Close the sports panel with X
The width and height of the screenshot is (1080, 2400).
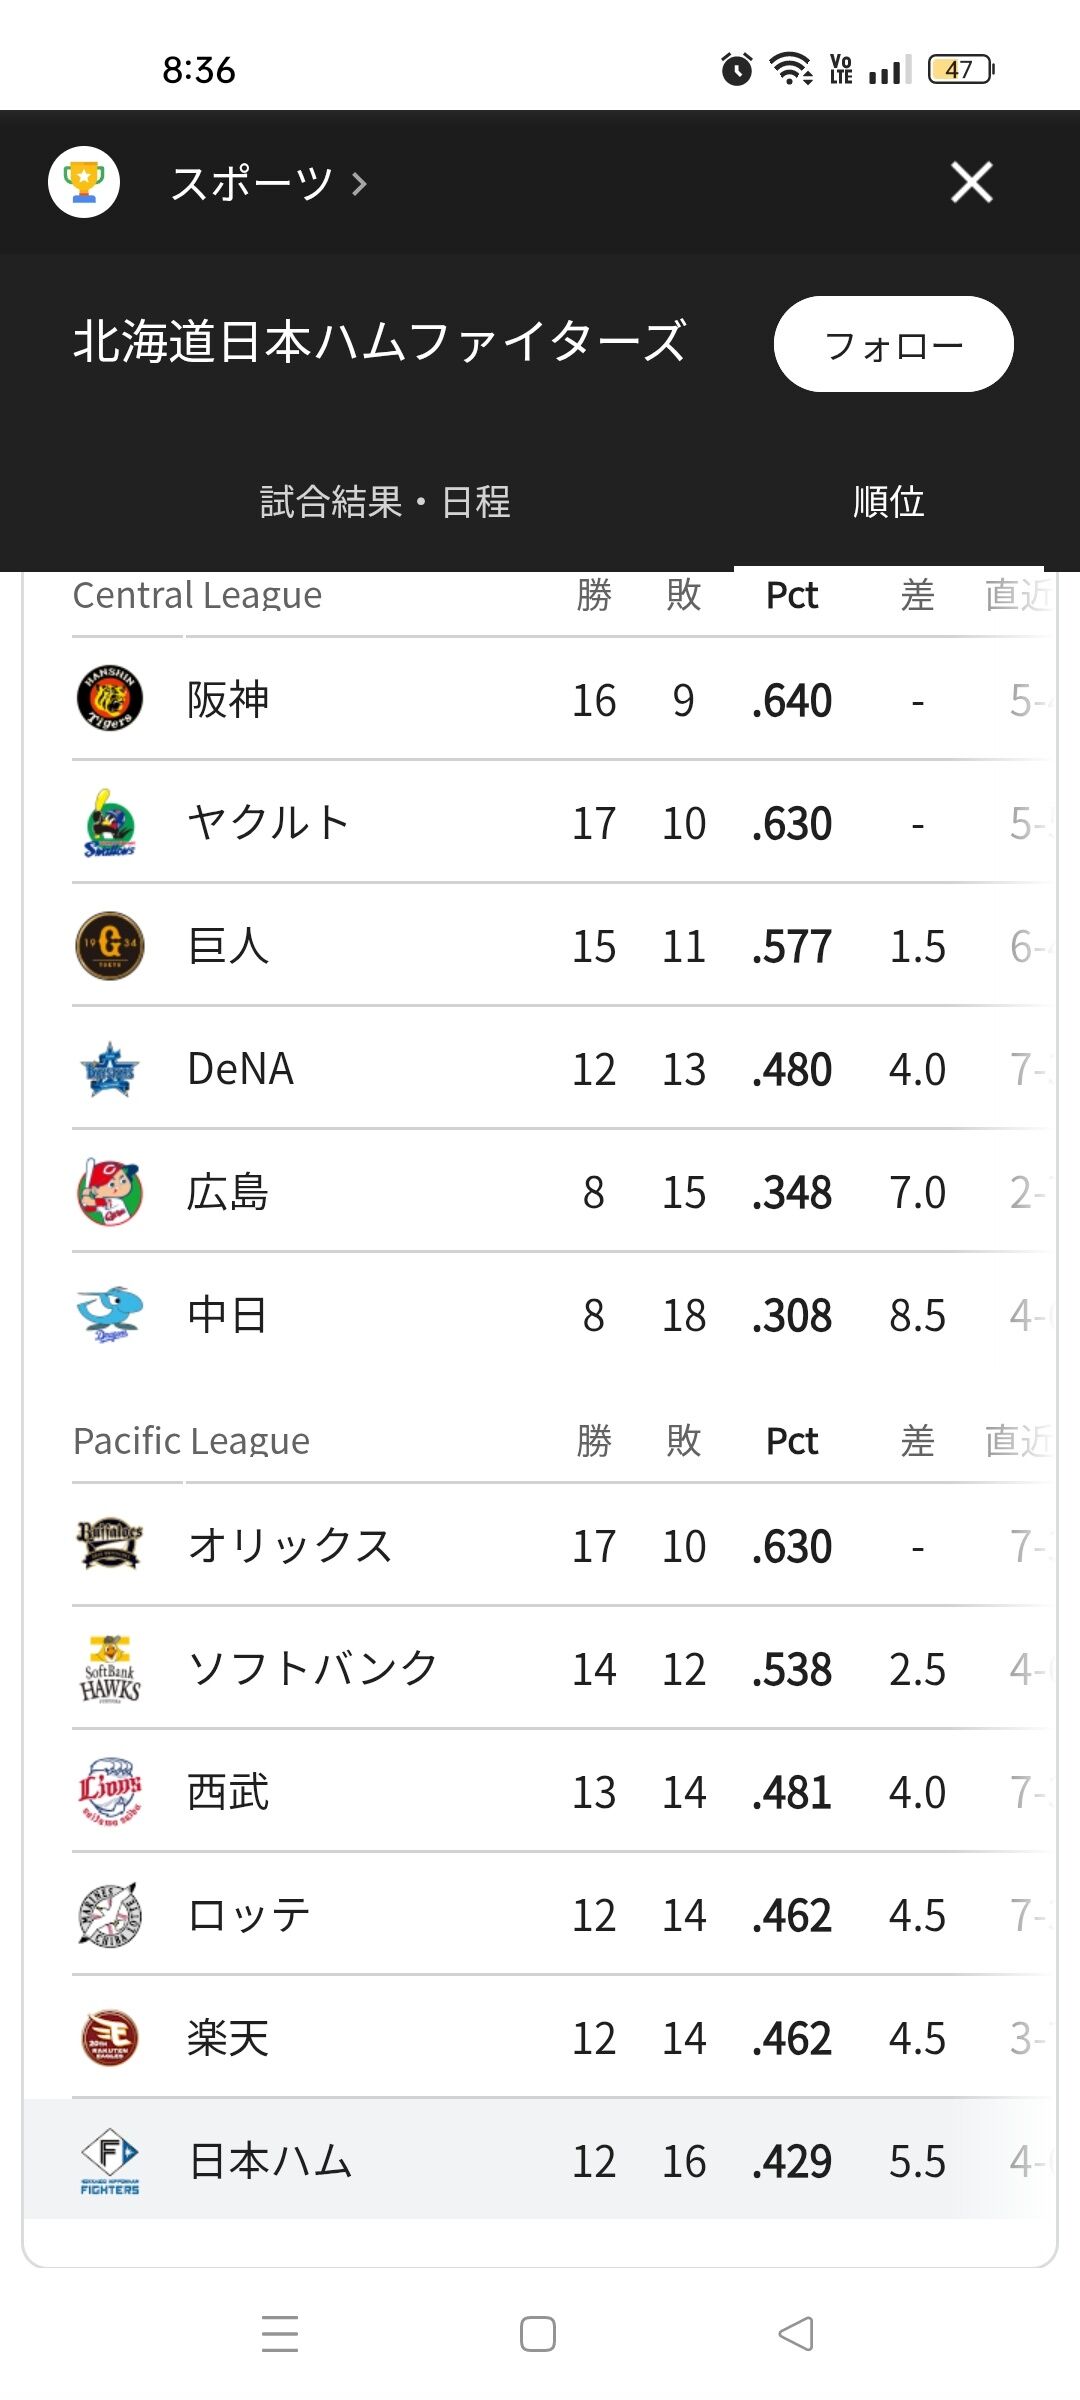[x=972, y=182]
